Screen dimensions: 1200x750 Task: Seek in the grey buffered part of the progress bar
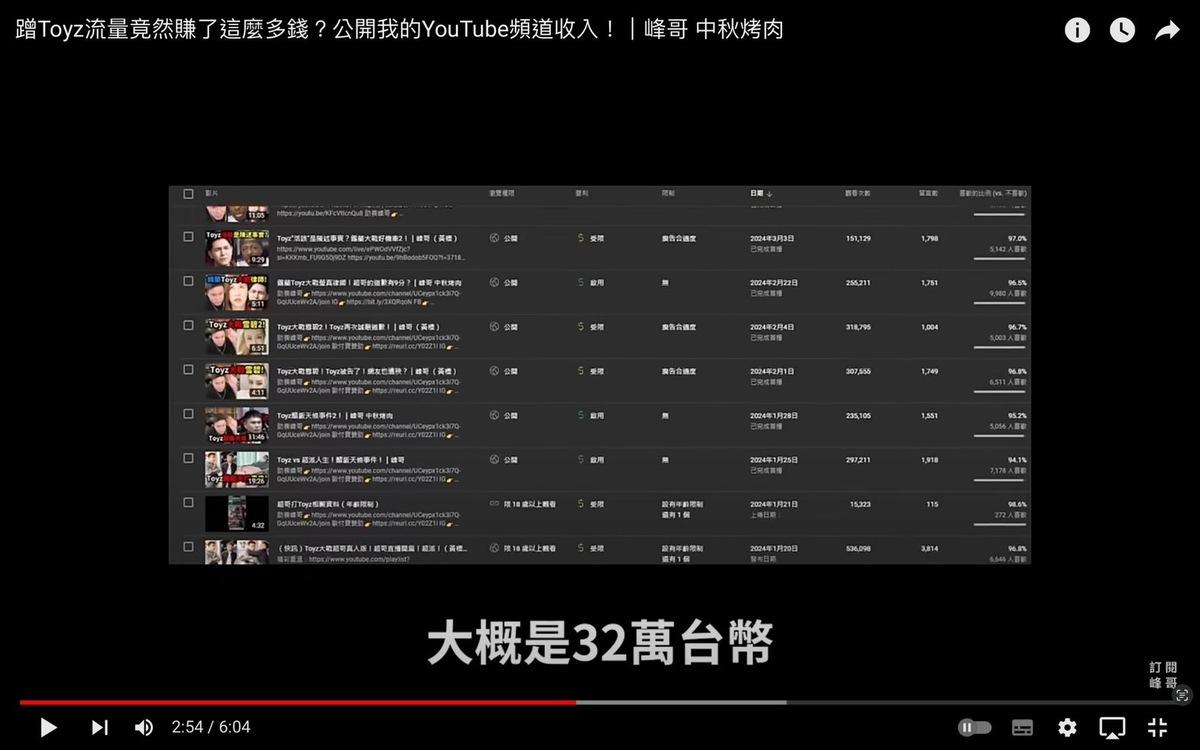[680, 702]
